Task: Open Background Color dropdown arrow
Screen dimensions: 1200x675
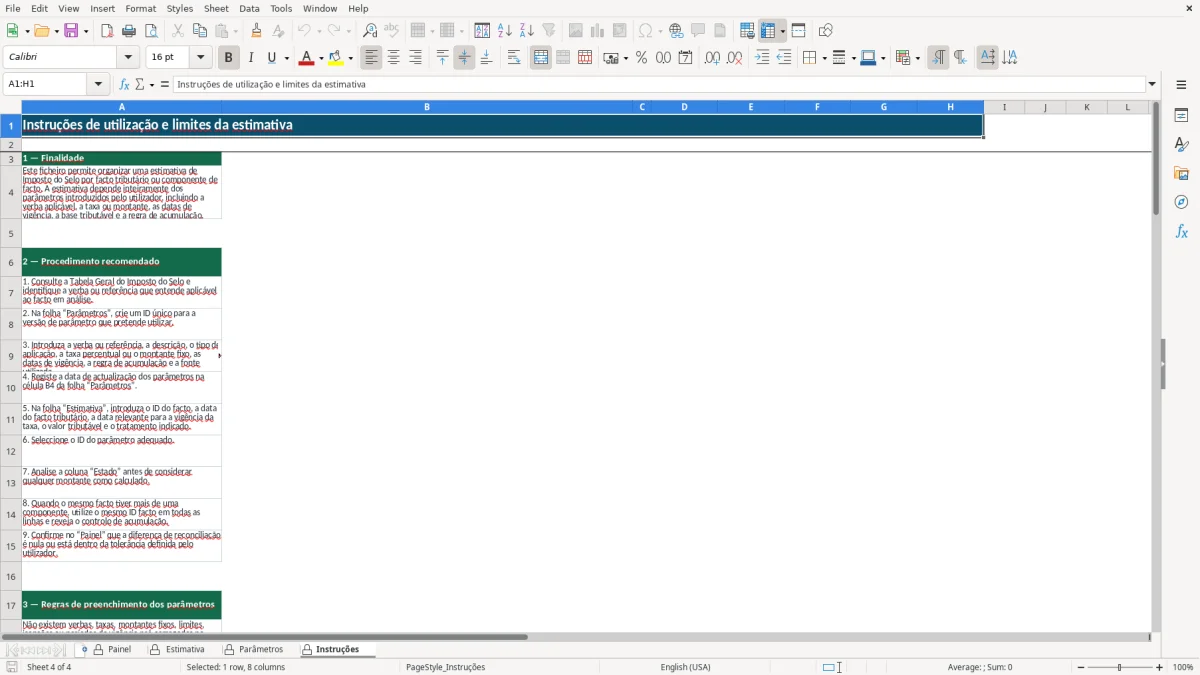Action: click(x=350, y=58)
